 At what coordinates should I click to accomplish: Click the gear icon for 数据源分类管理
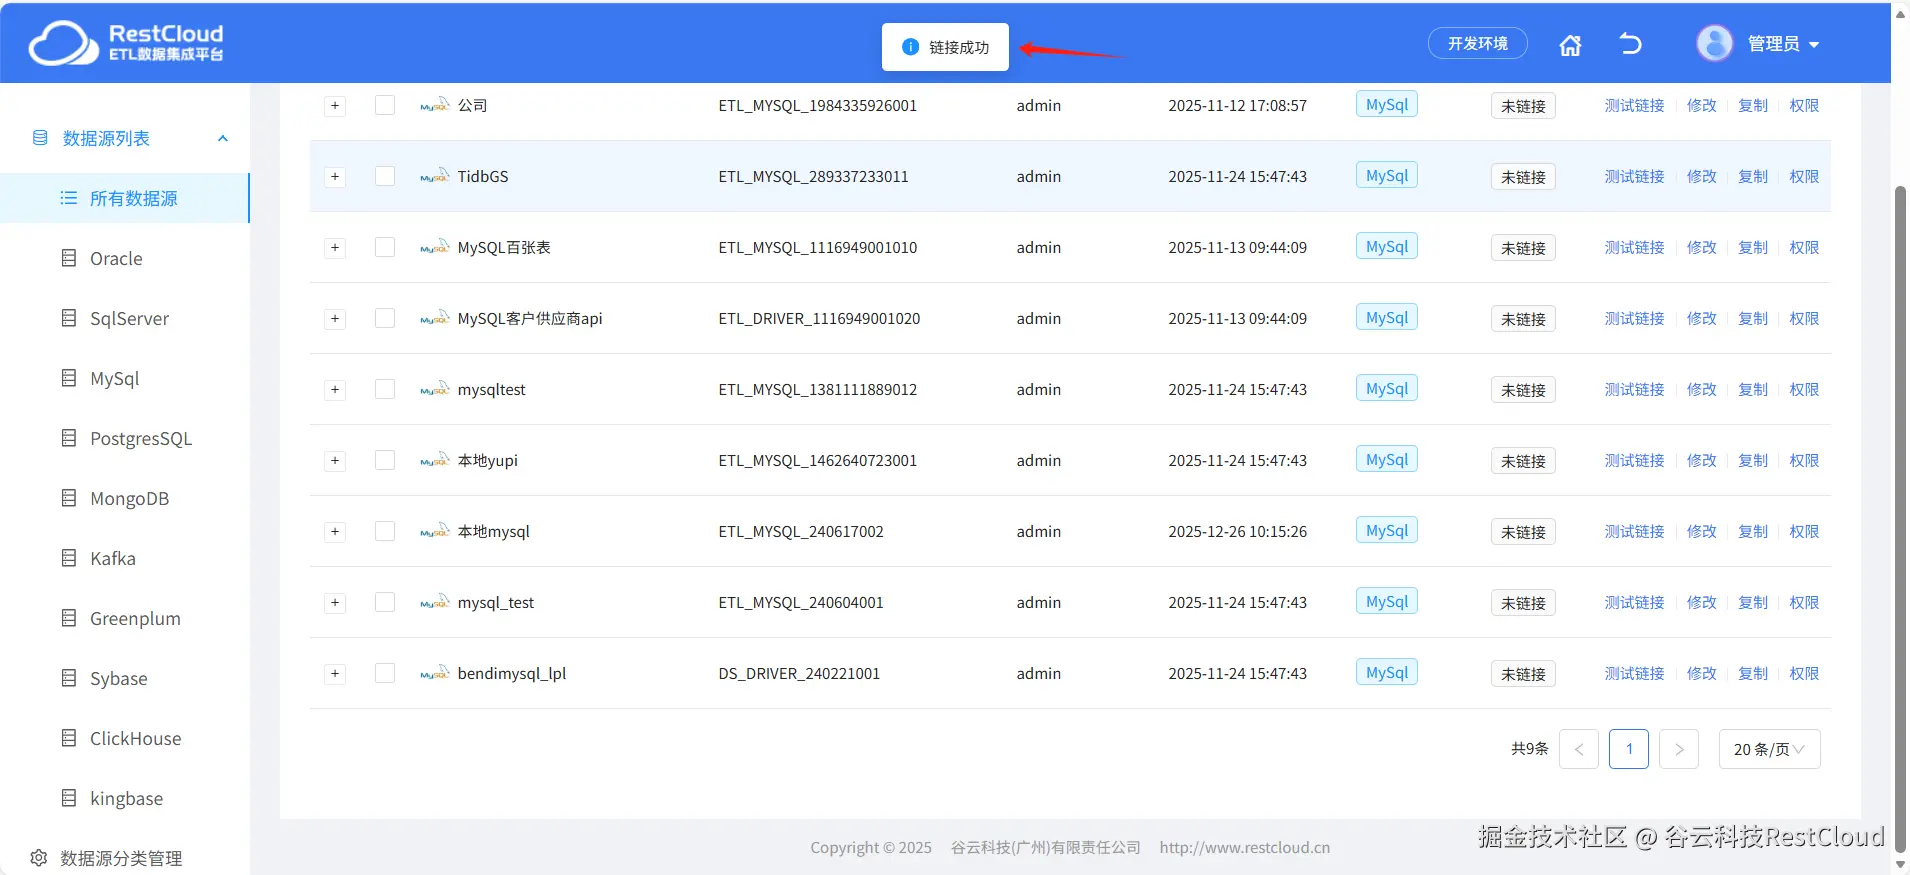point(39,858)
